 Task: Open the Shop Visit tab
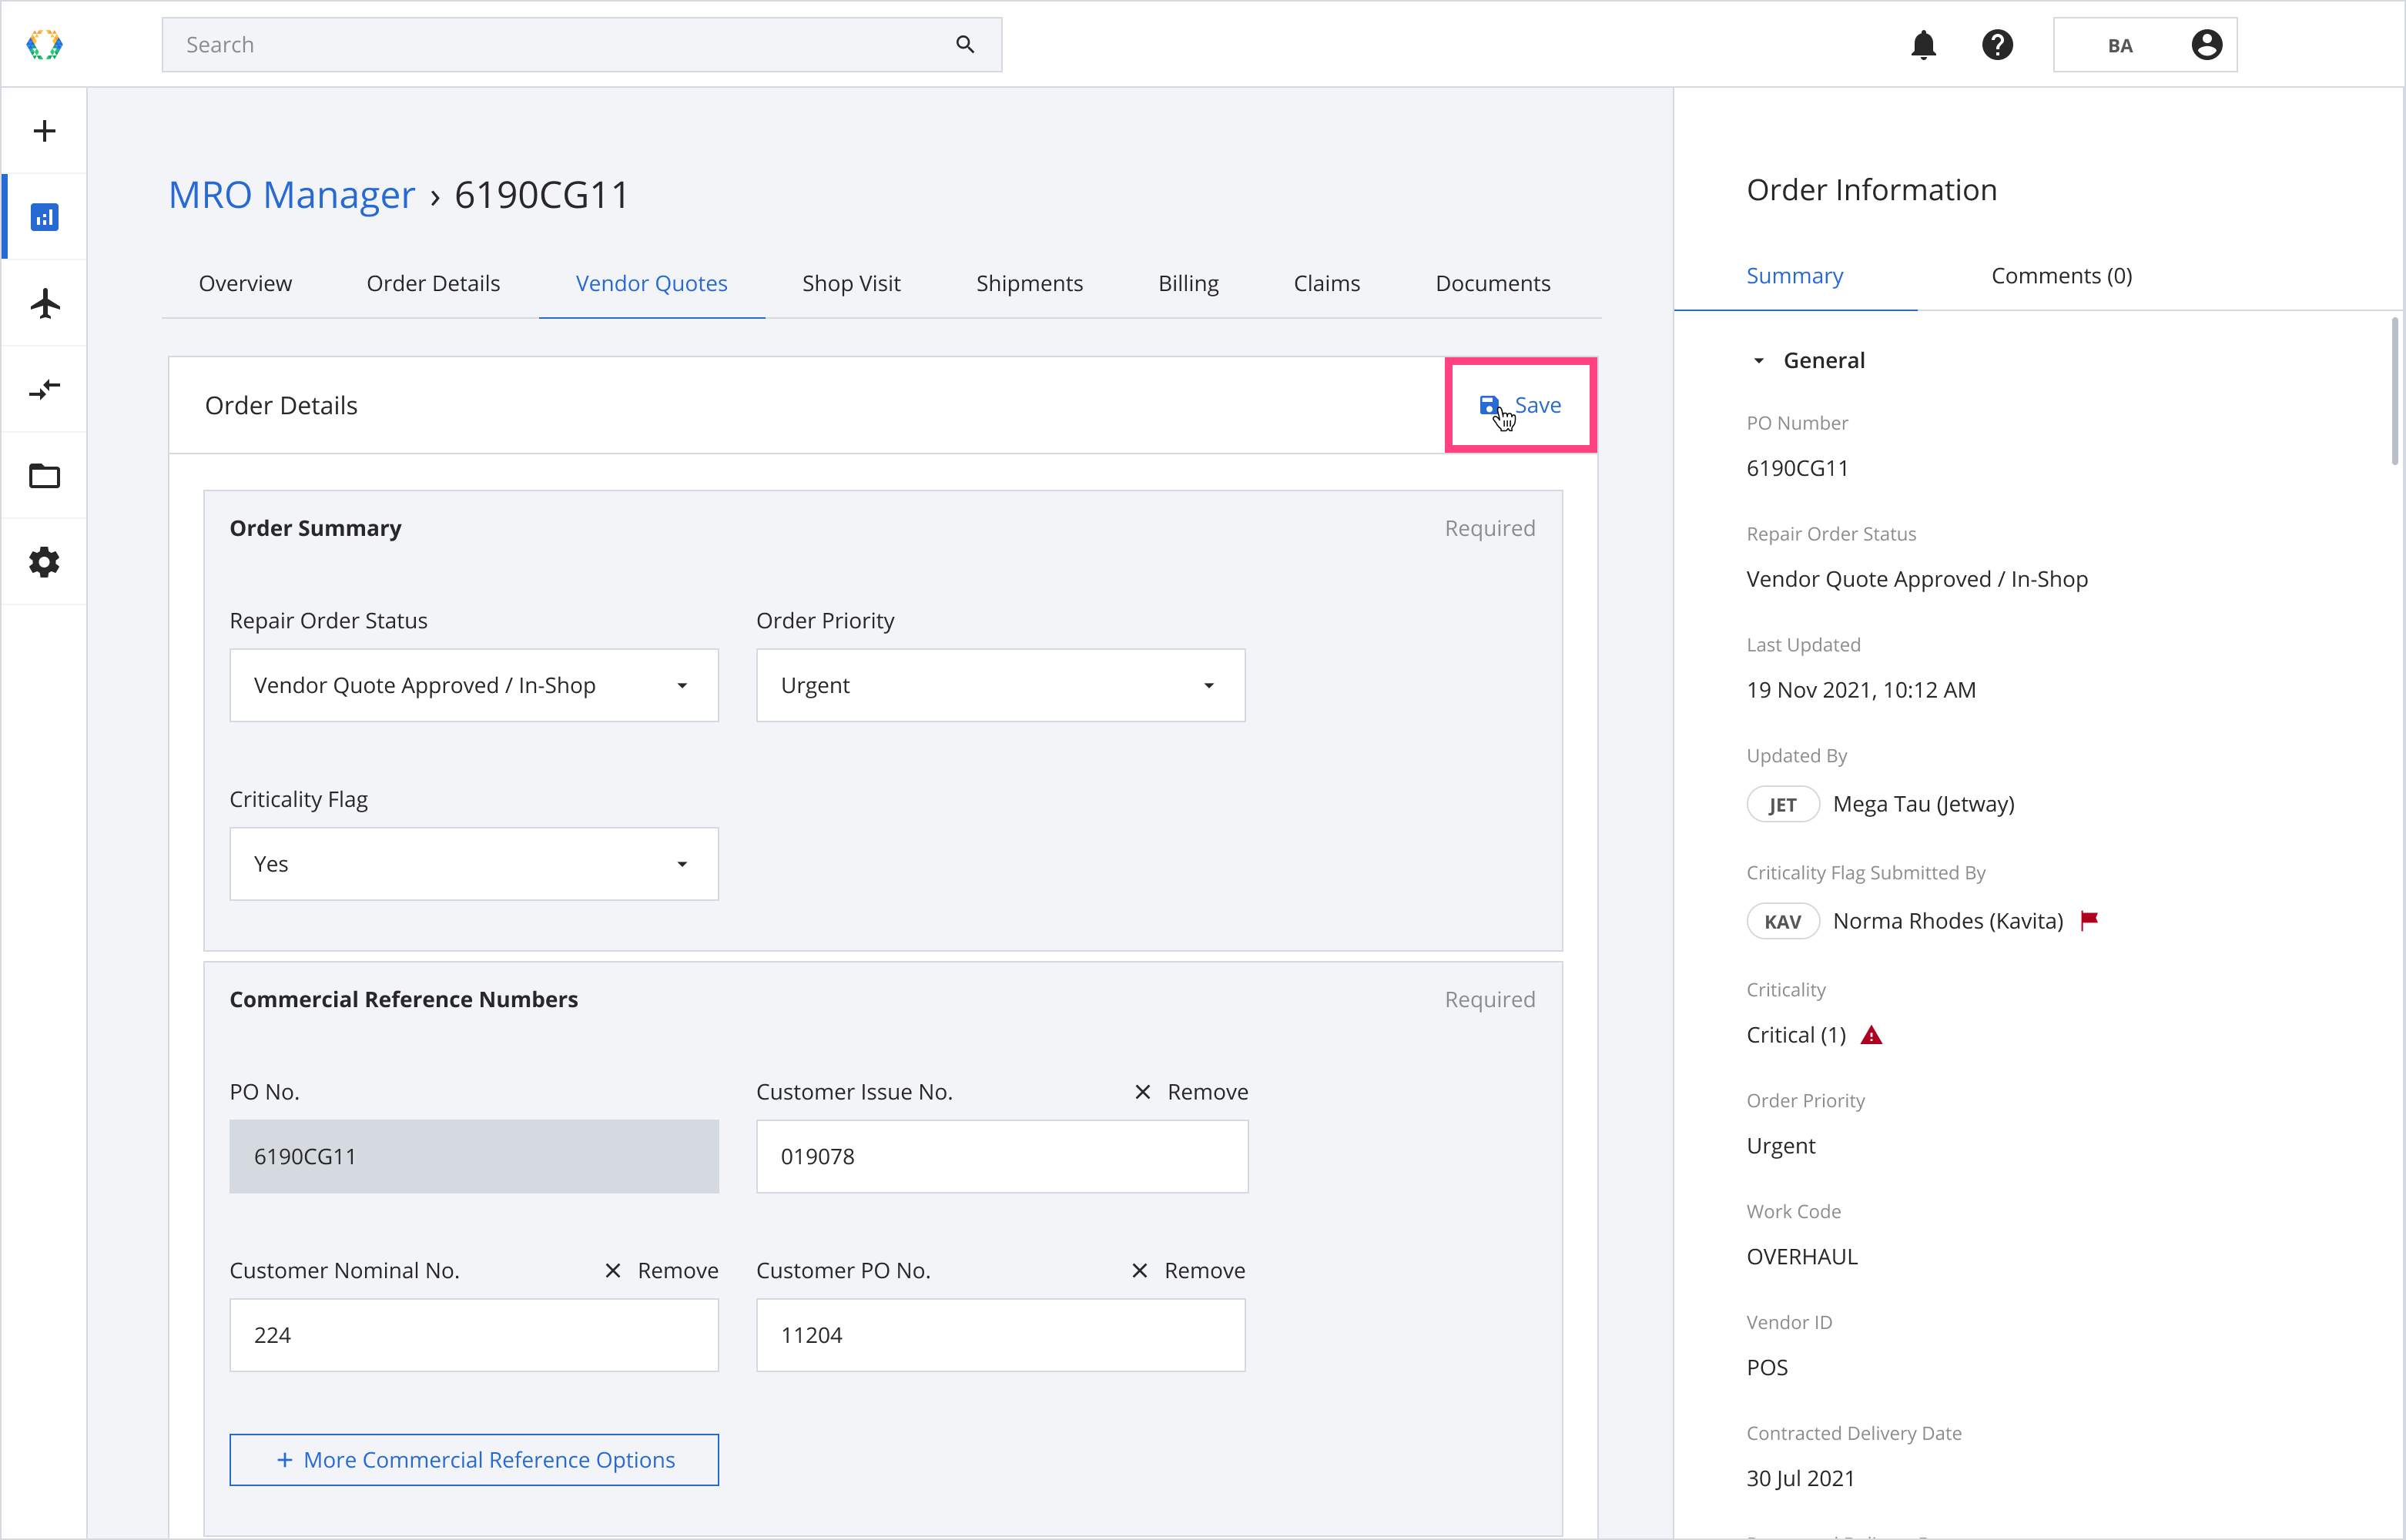point(851,283)
